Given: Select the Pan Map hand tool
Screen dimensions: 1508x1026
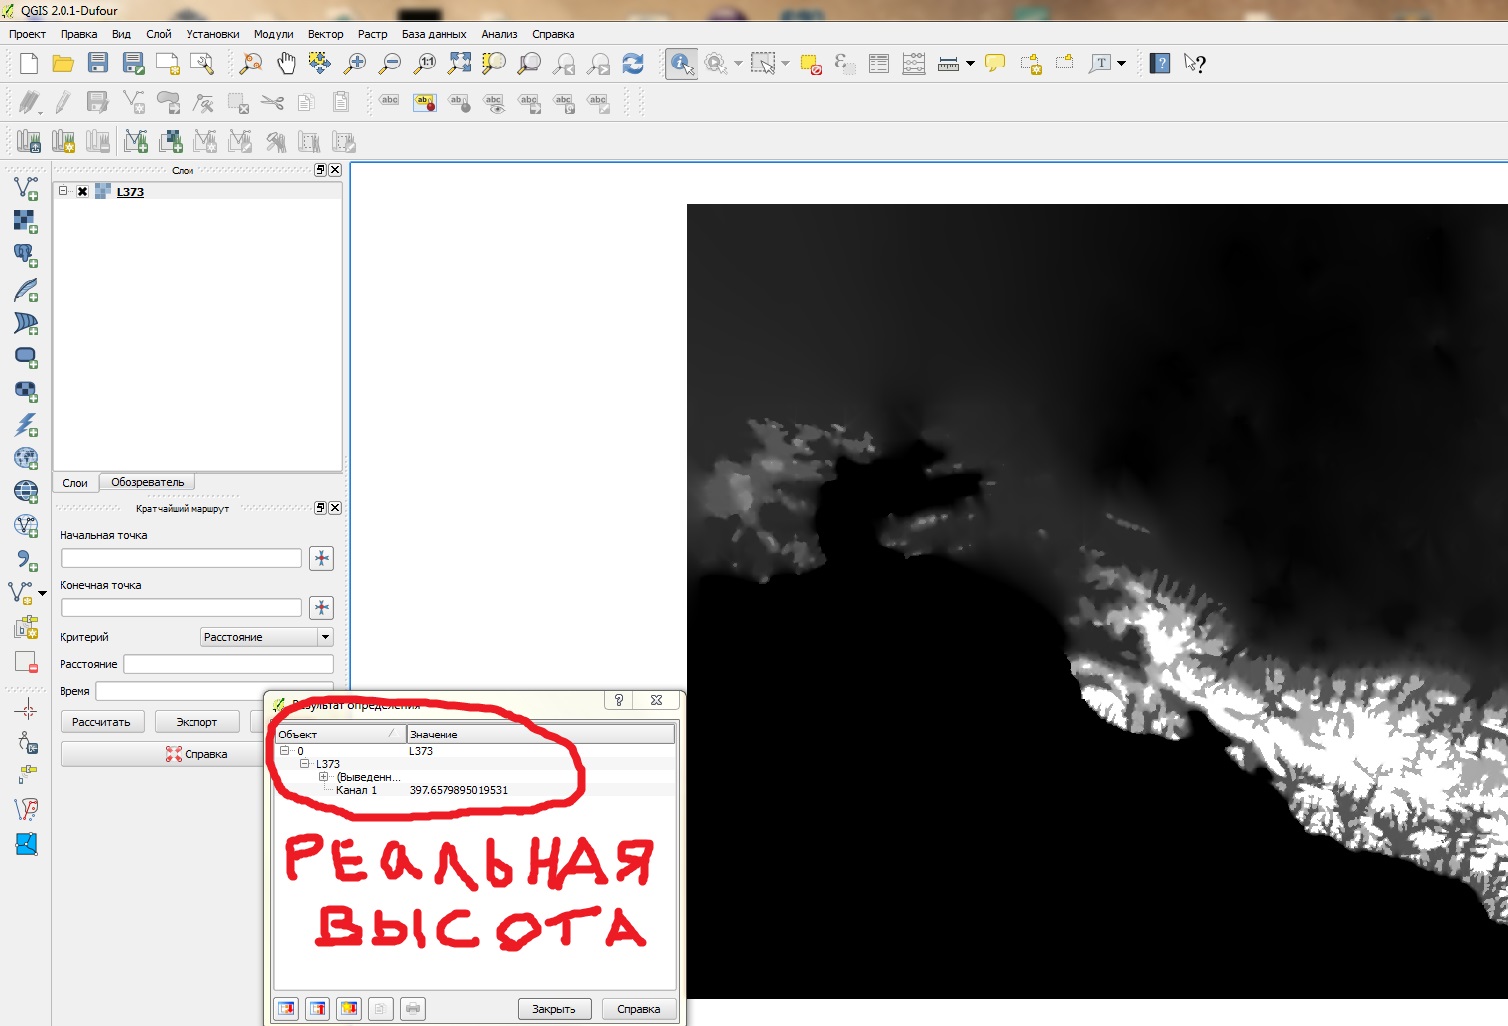Looking at the screenshot, I should [286, 64].
